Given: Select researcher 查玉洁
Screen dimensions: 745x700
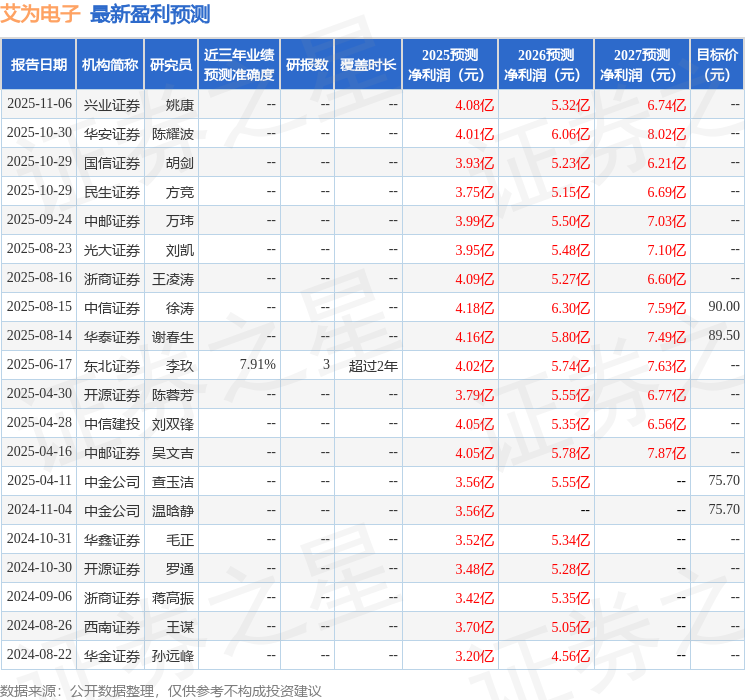Looking at the screenshot, I should pos(173,482).
